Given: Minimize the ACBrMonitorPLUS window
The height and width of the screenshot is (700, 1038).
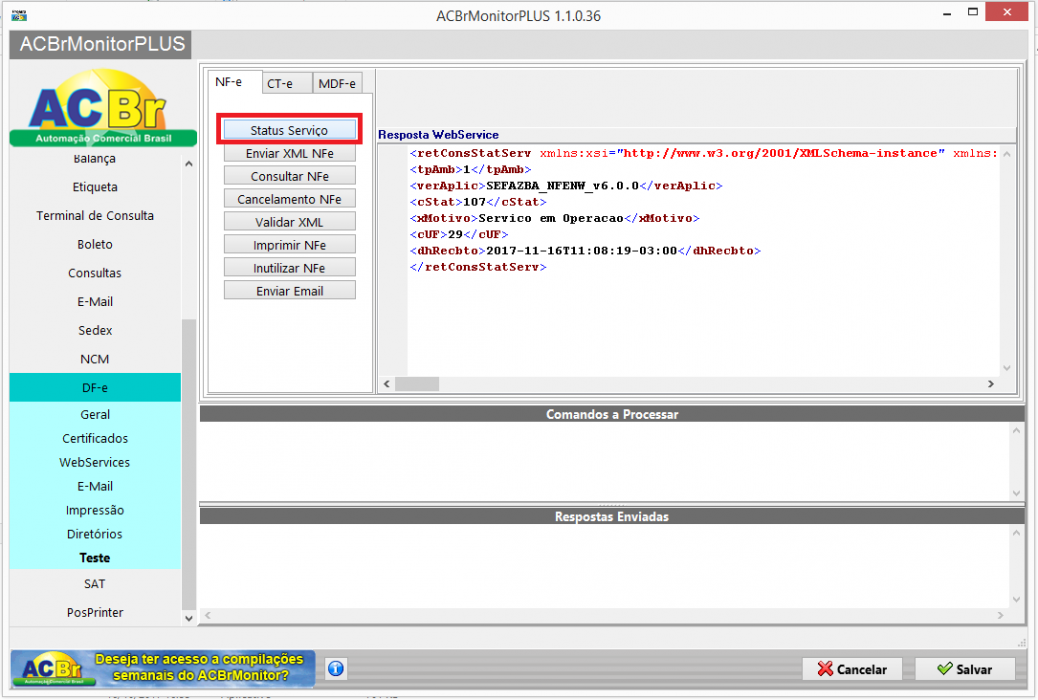Looking at the screenshot, I should 947,13.
